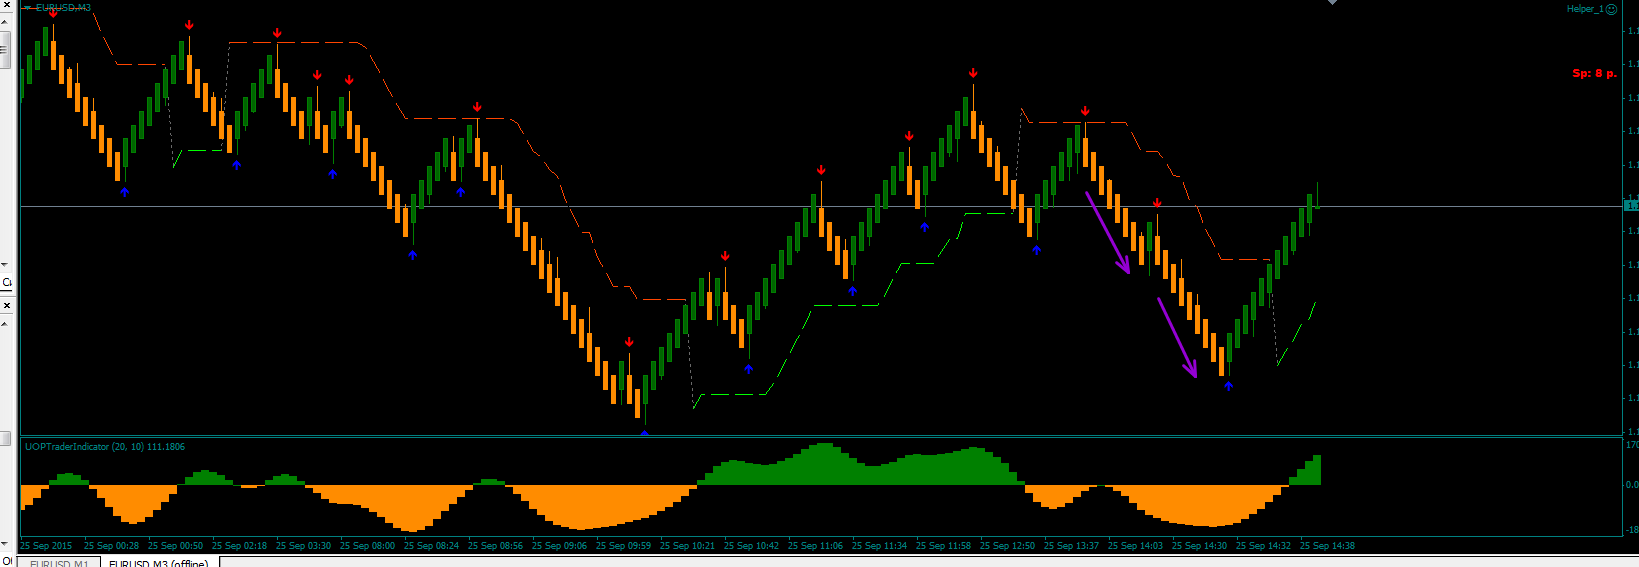Select the EURUSD,M3 (offline) chart tab
Screen dimensions: 1639x567
click(x=158, y=563)
